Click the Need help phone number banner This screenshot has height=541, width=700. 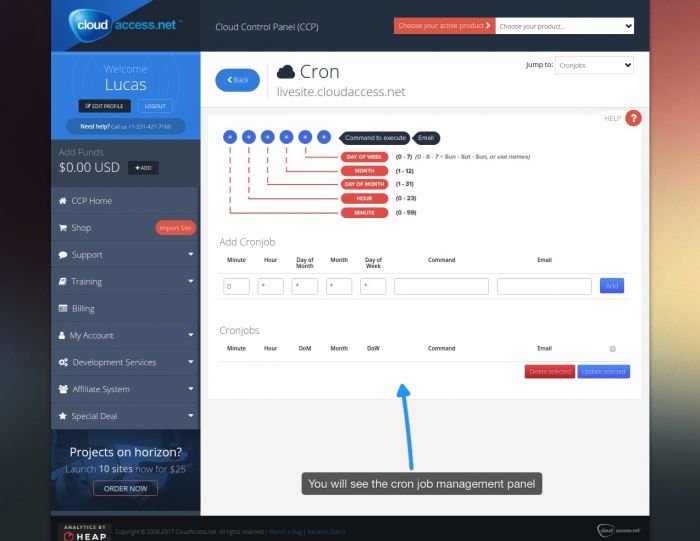coord(125,127)
